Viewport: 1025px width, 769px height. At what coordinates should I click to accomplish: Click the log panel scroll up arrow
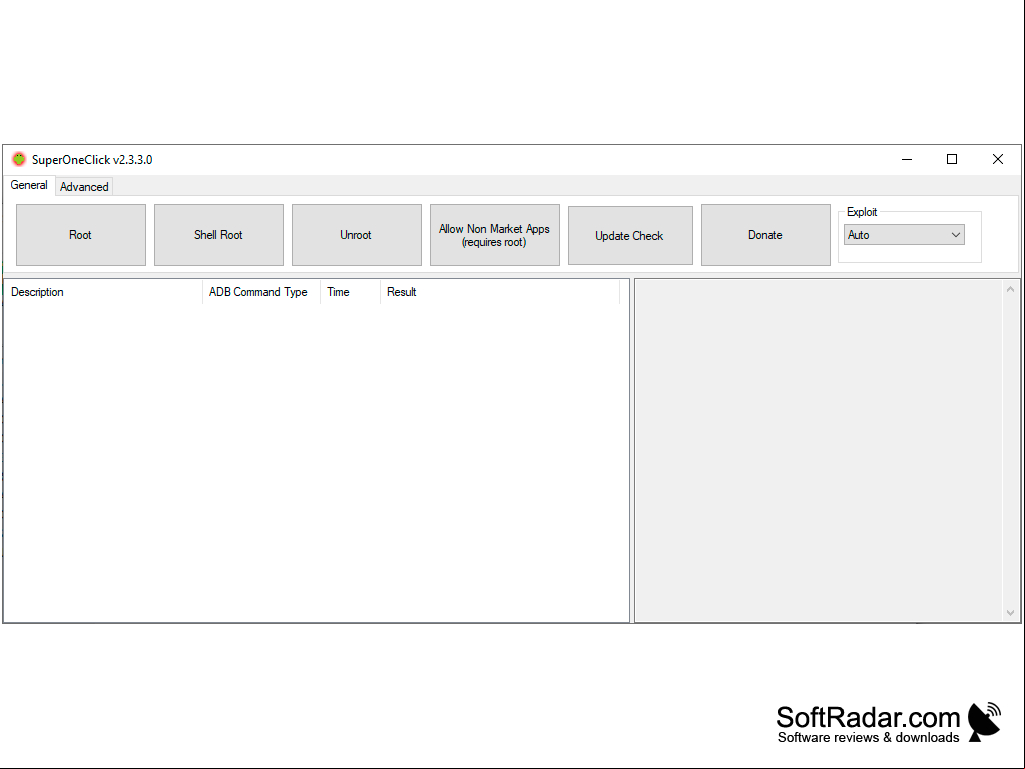pos(1011,289)
